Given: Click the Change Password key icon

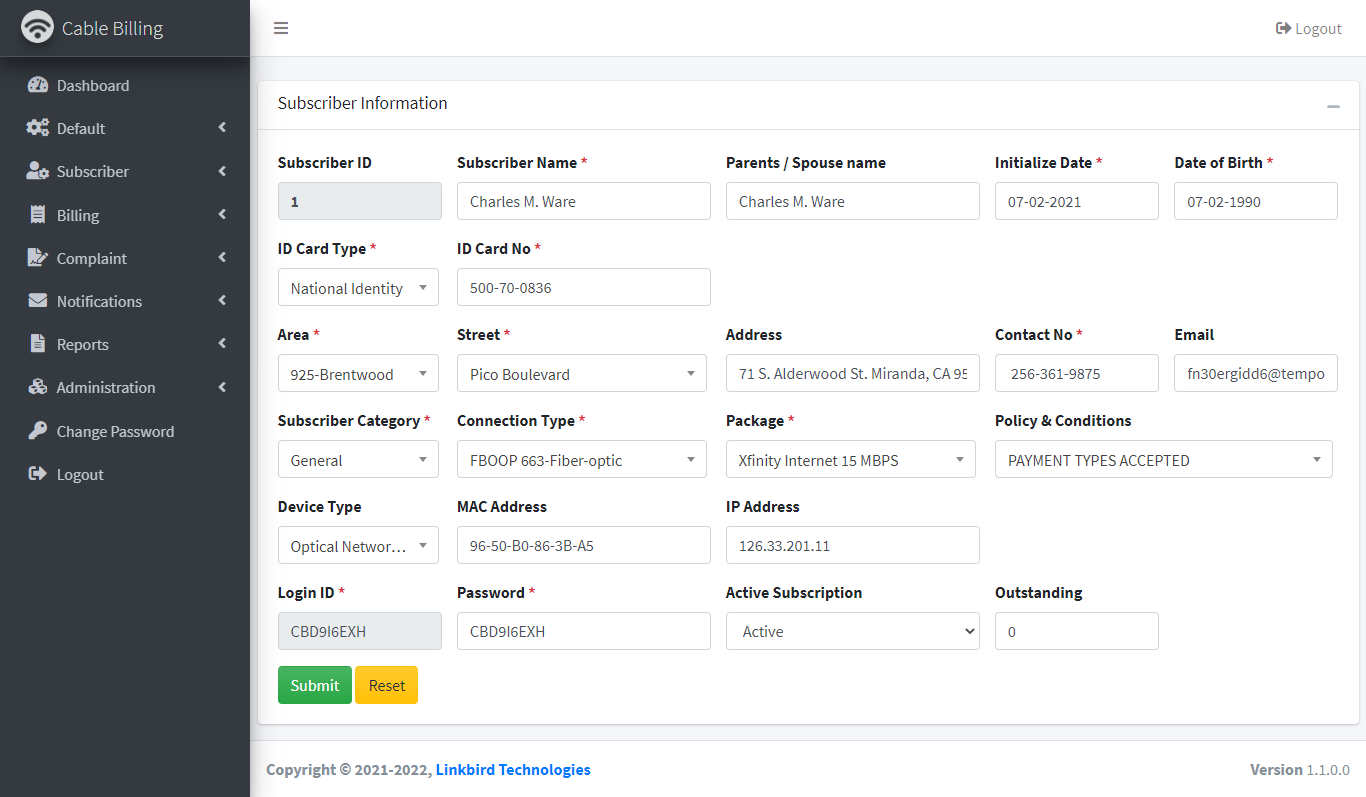Looking at the screenshot, I should (x=38, y=431).
